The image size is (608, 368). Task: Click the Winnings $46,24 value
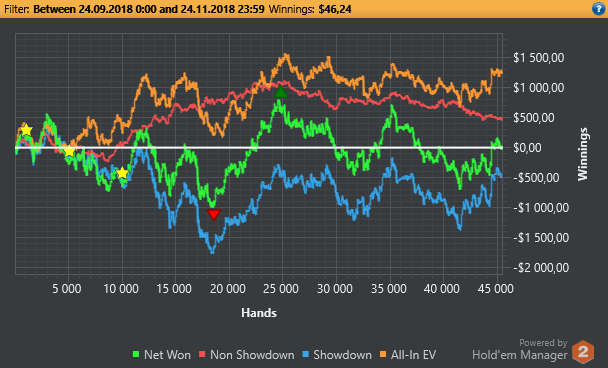coord(335,9)
